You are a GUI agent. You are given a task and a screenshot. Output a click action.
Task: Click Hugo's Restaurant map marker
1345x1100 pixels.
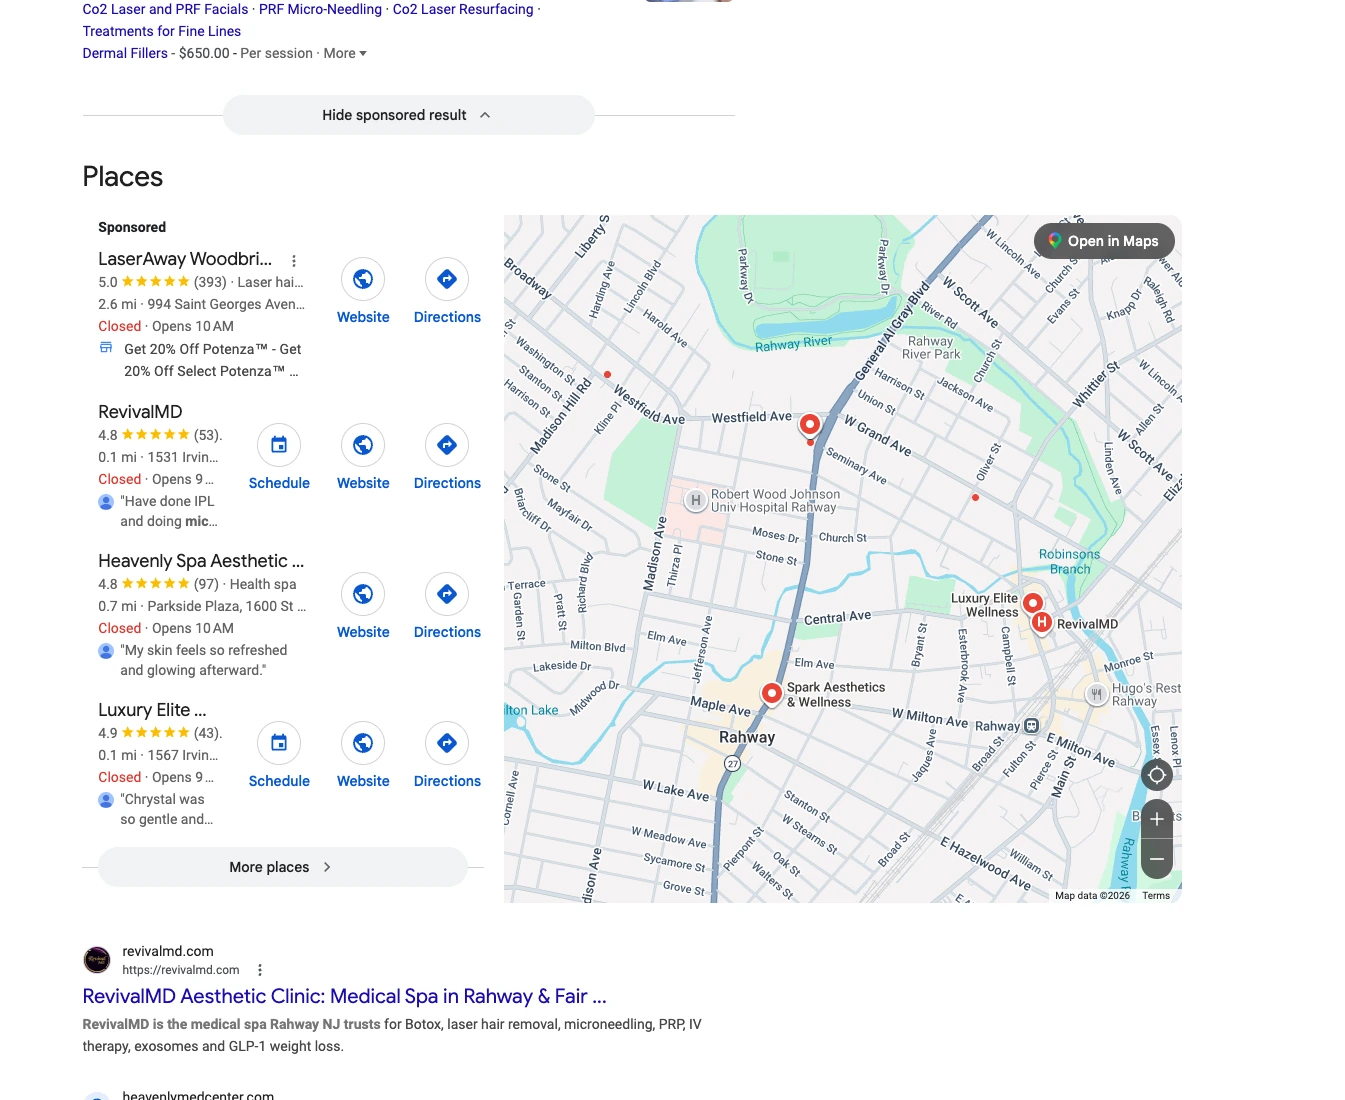click(x=1096, y=694)
